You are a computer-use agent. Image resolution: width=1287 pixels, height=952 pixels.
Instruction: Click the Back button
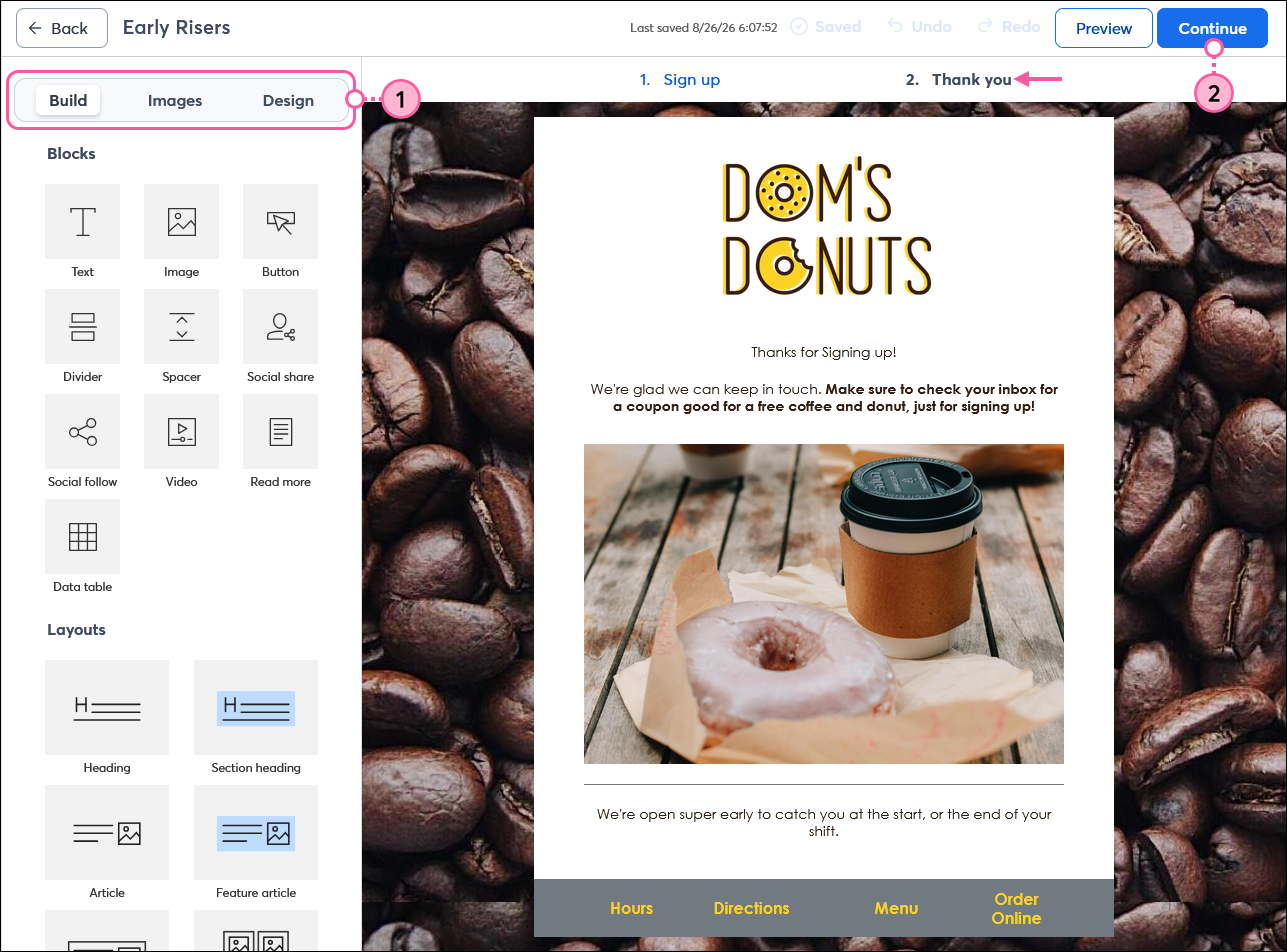[x=62, y=28]
